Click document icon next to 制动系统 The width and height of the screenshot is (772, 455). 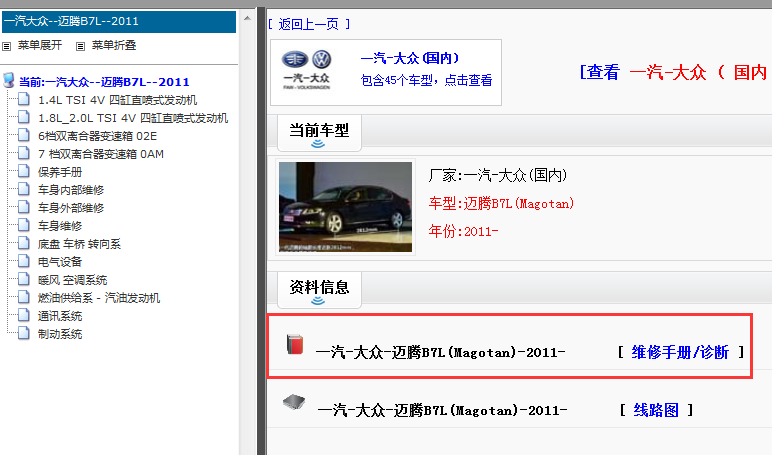tap(24, 333)
